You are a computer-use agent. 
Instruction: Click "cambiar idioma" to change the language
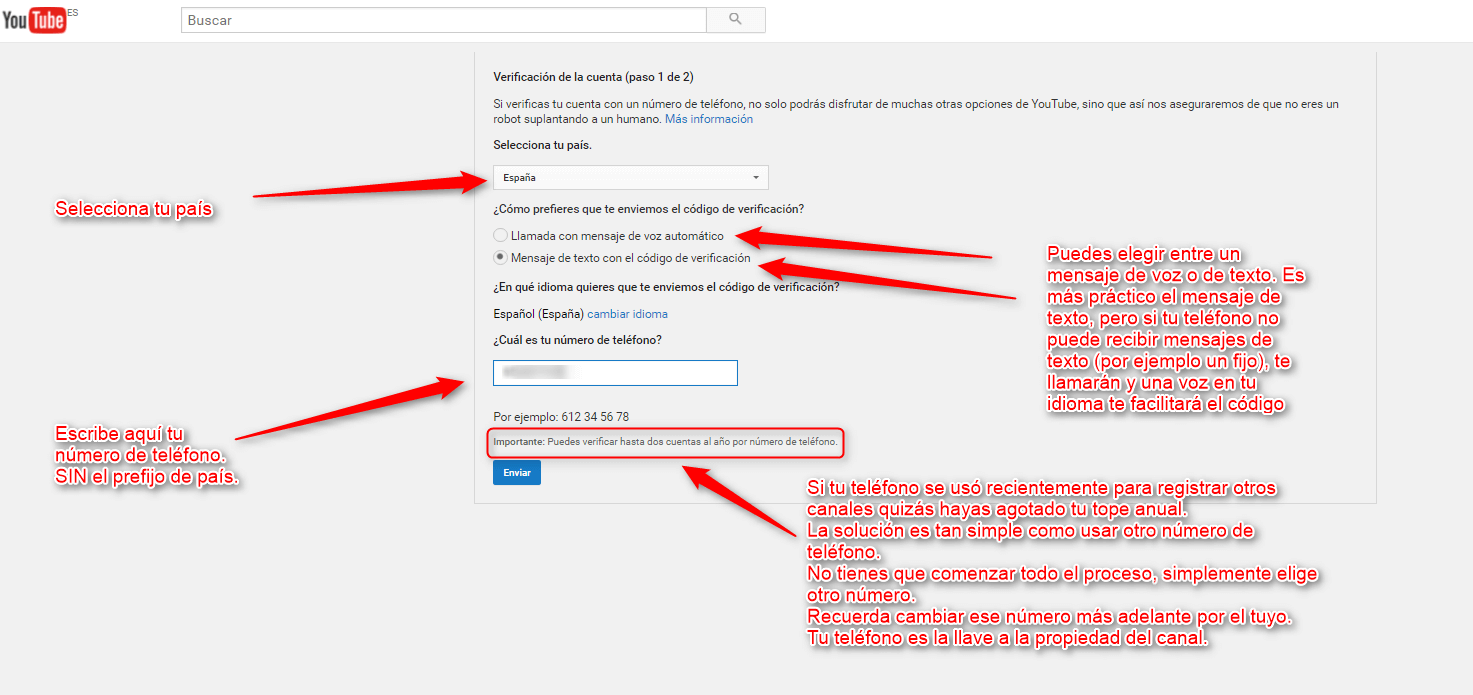pyautogui.click(x=627, y=313)
